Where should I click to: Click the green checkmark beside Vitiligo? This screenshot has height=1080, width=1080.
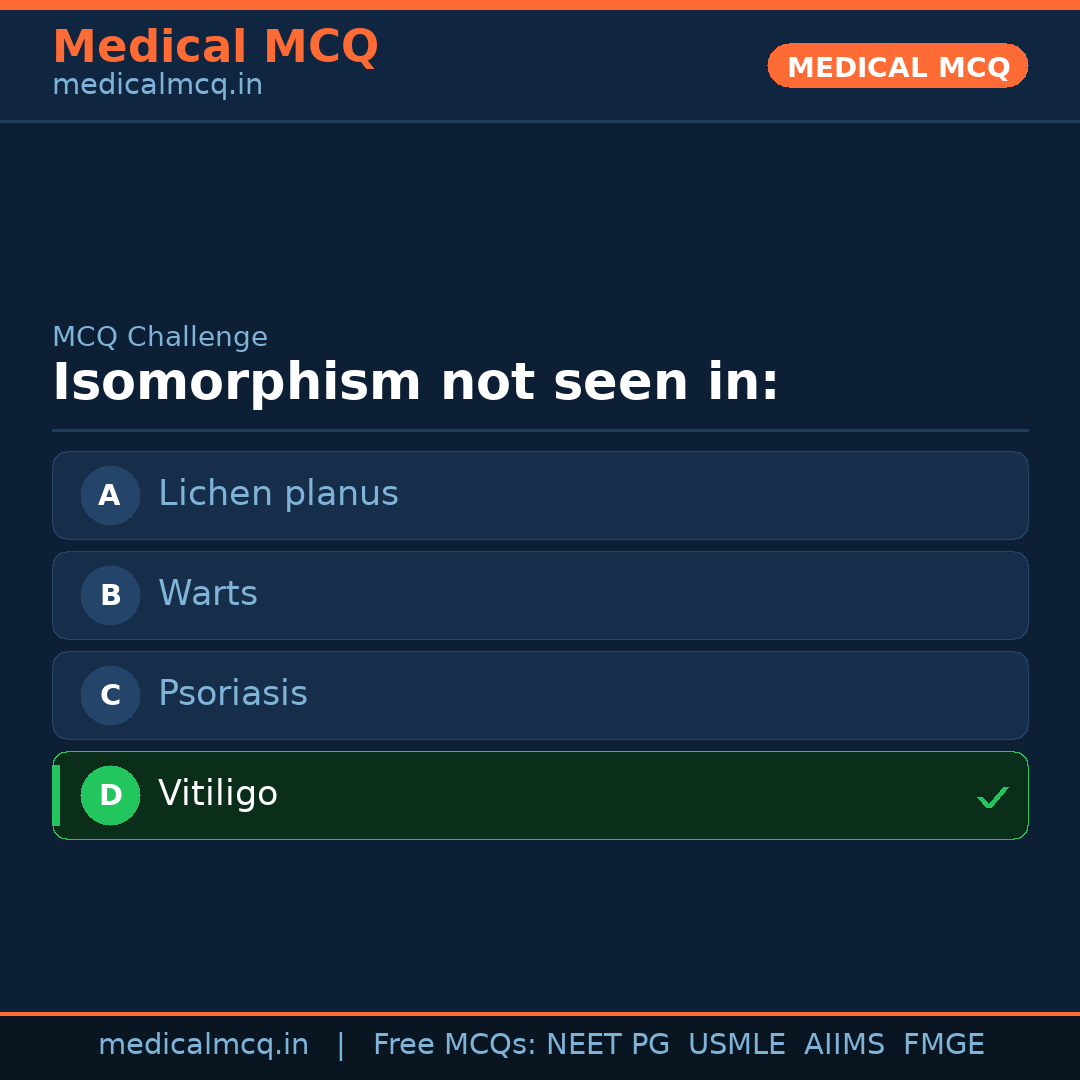[992, 797]
